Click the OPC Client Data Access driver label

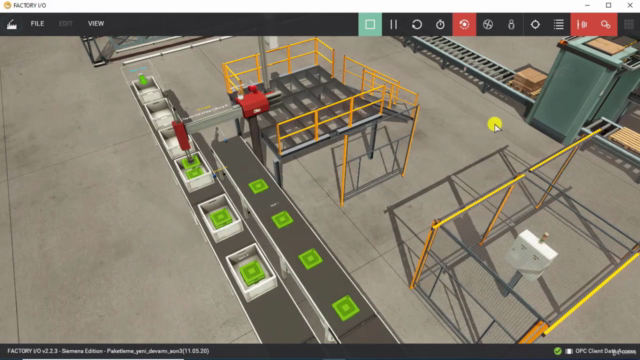click(605, 351)
